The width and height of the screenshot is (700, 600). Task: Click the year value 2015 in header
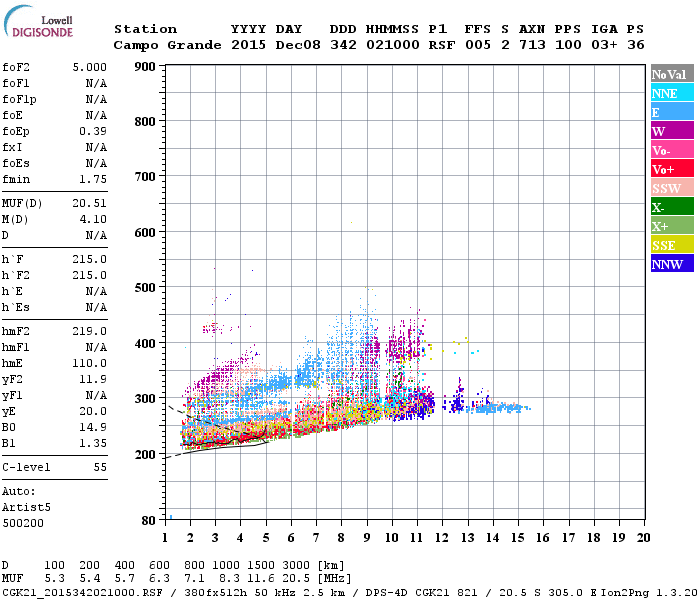(248, 45)
